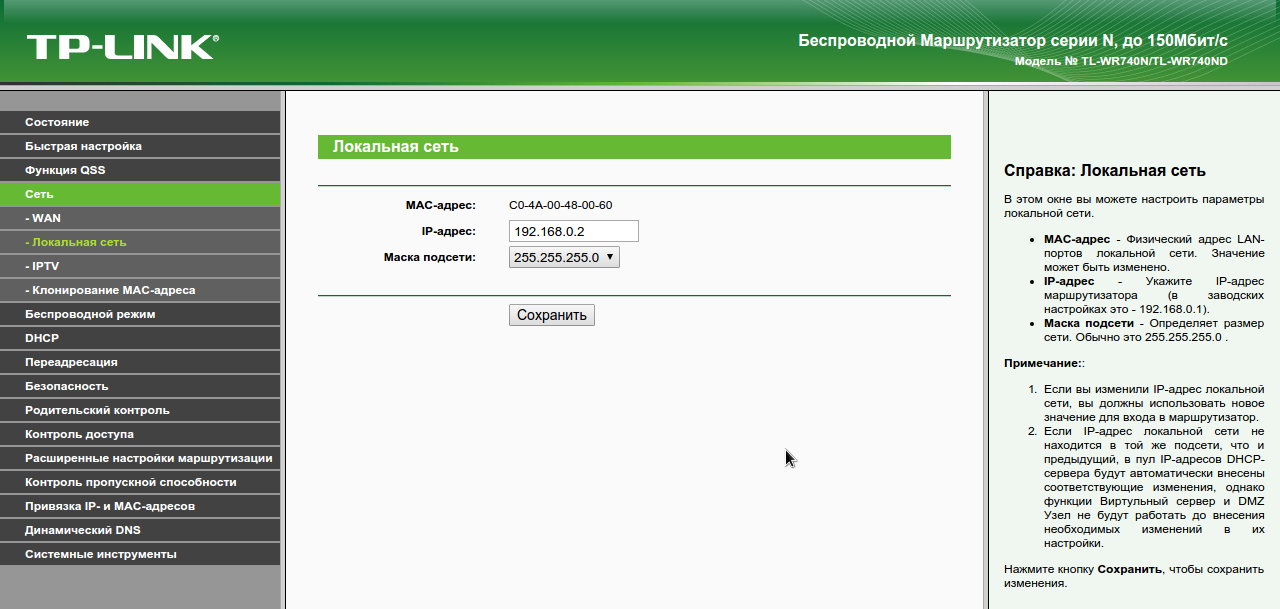Open Расширенные настройки маршрутизации
This screenshot has width=1280, height=609.
[140, 458]
